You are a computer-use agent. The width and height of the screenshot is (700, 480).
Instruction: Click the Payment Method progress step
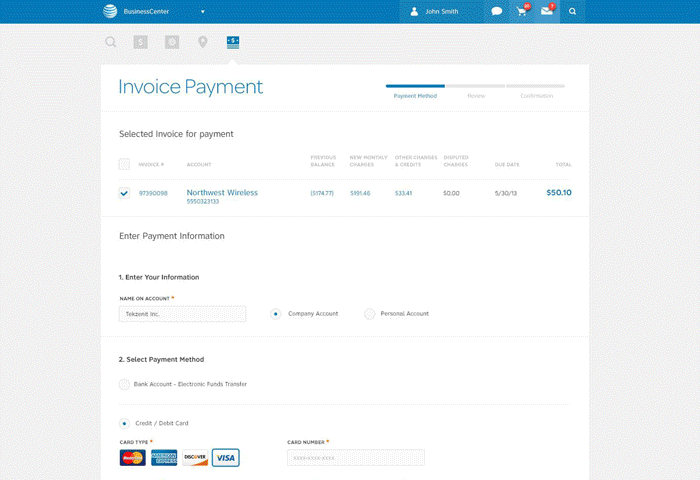[x=415, y=95]
